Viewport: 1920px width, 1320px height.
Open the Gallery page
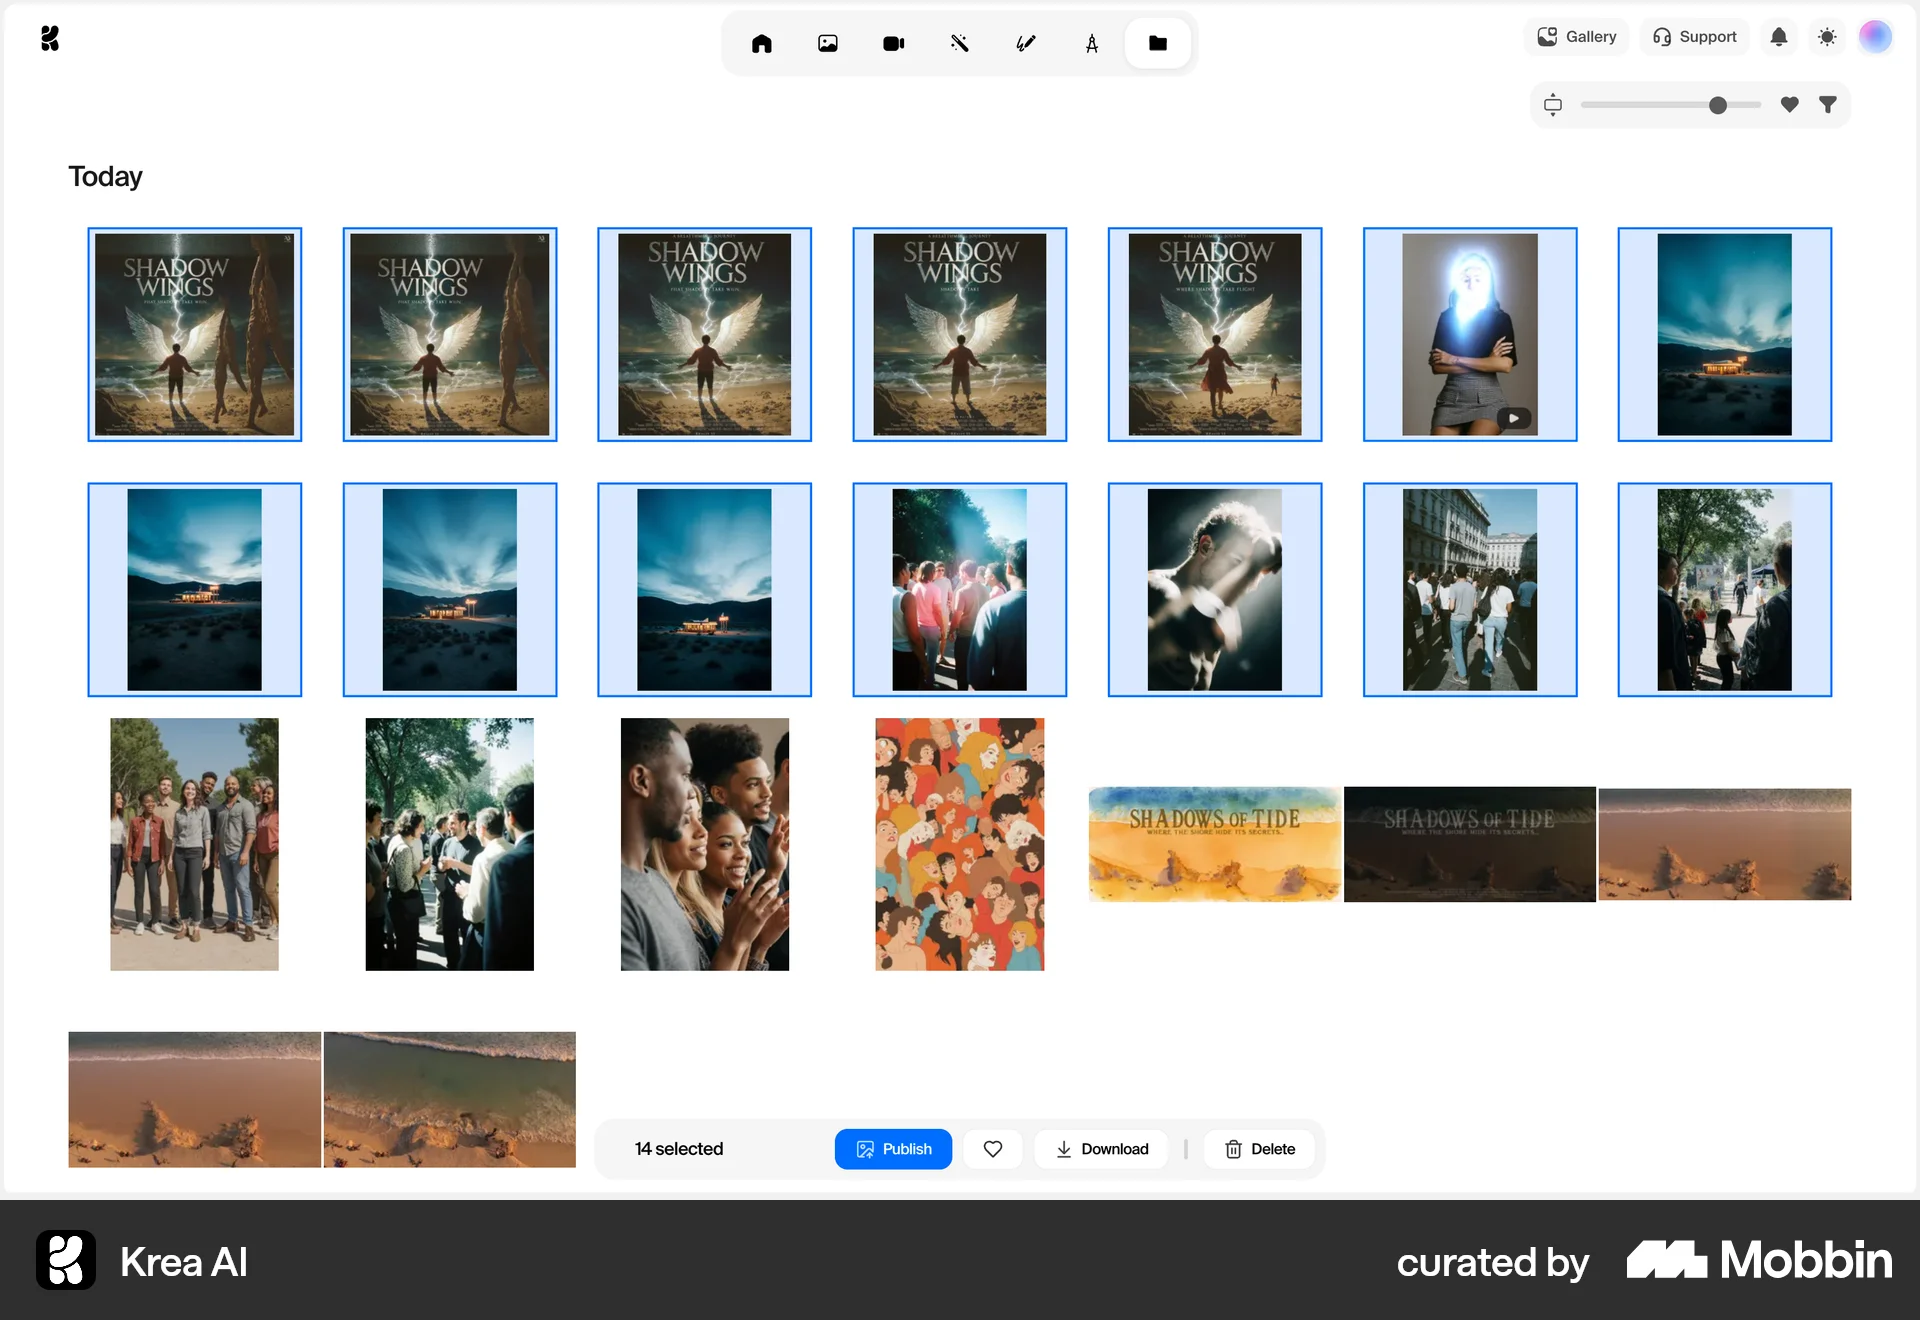1577,37
